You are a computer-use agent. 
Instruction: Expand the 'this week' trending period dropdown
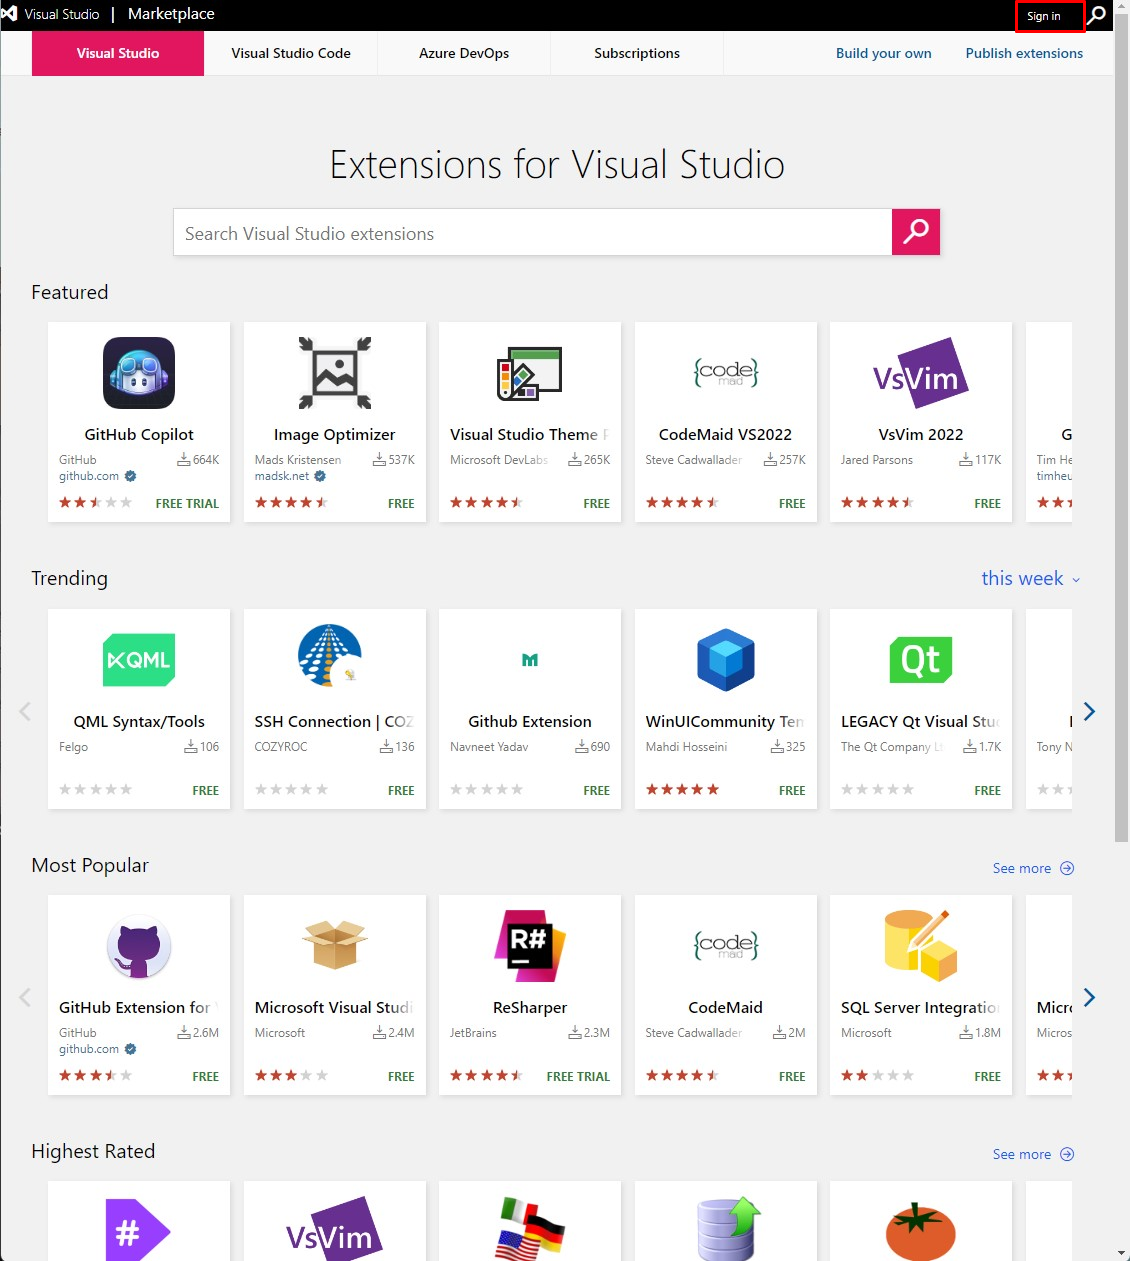click(1031, 578)
